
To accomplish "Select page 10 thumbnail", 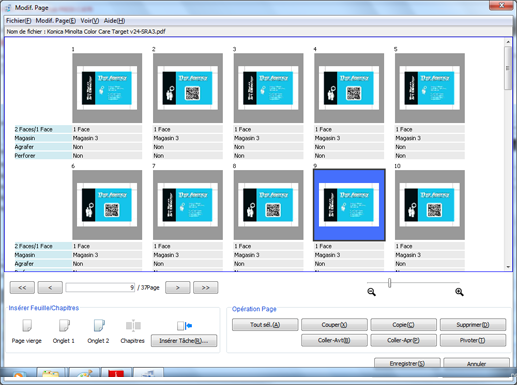I will [x=430, y=205].
